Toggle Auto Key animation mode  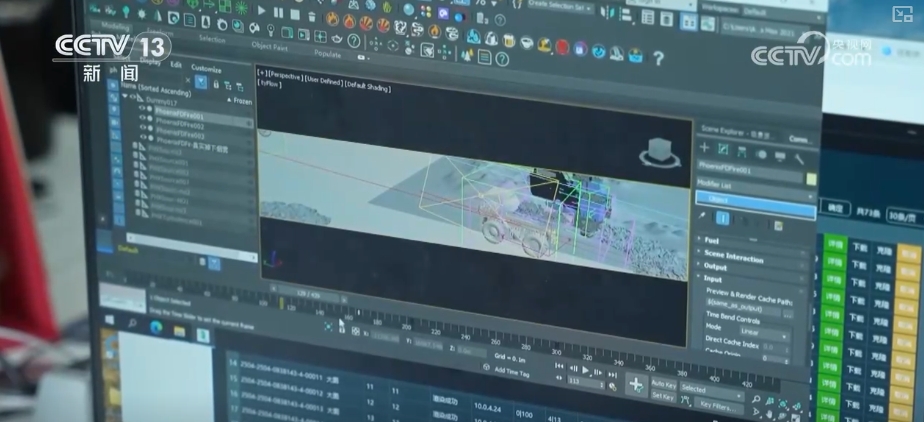tap(663, 385)
